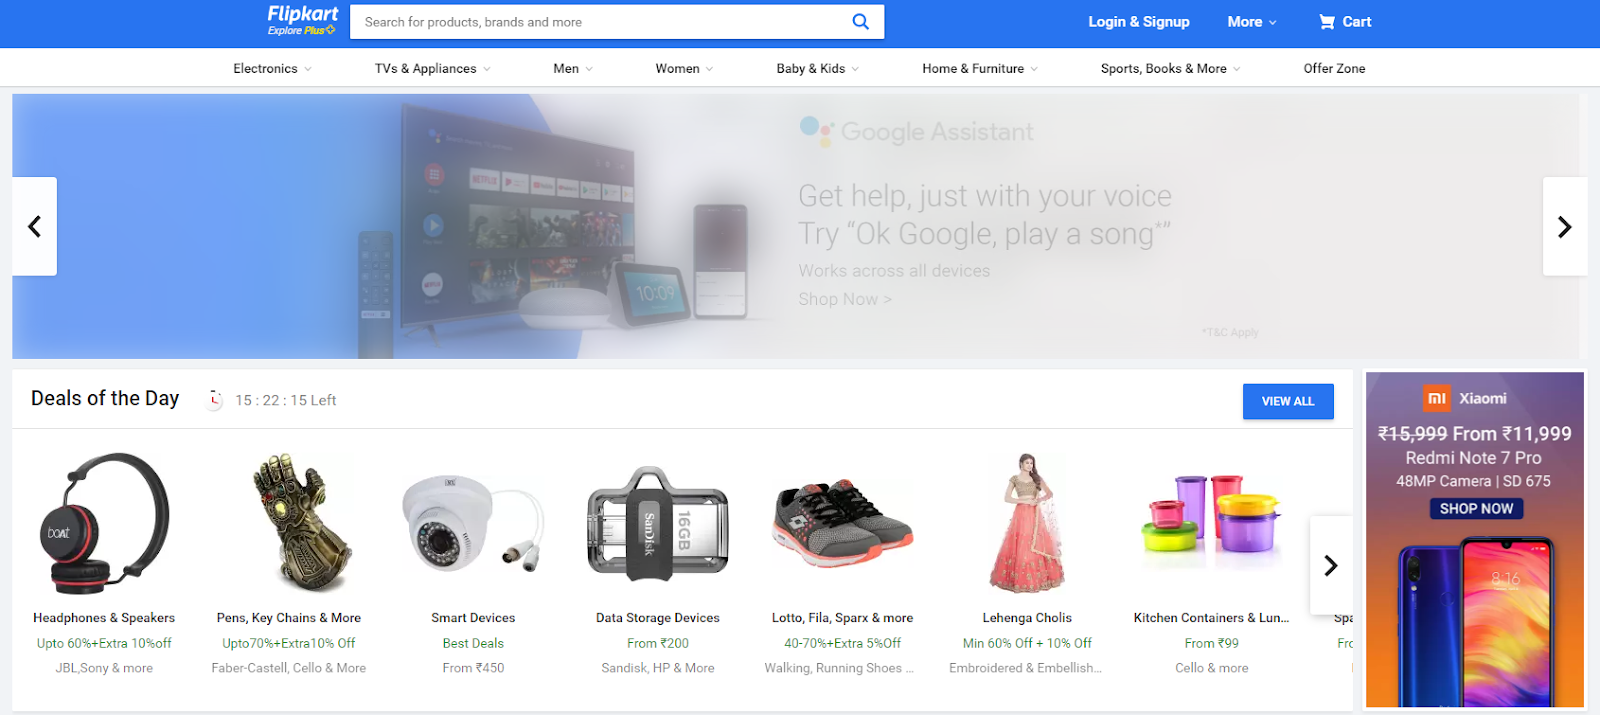Go to Offer Zone
Screen dimensions: 1600x715
[x=1334, y=68]
